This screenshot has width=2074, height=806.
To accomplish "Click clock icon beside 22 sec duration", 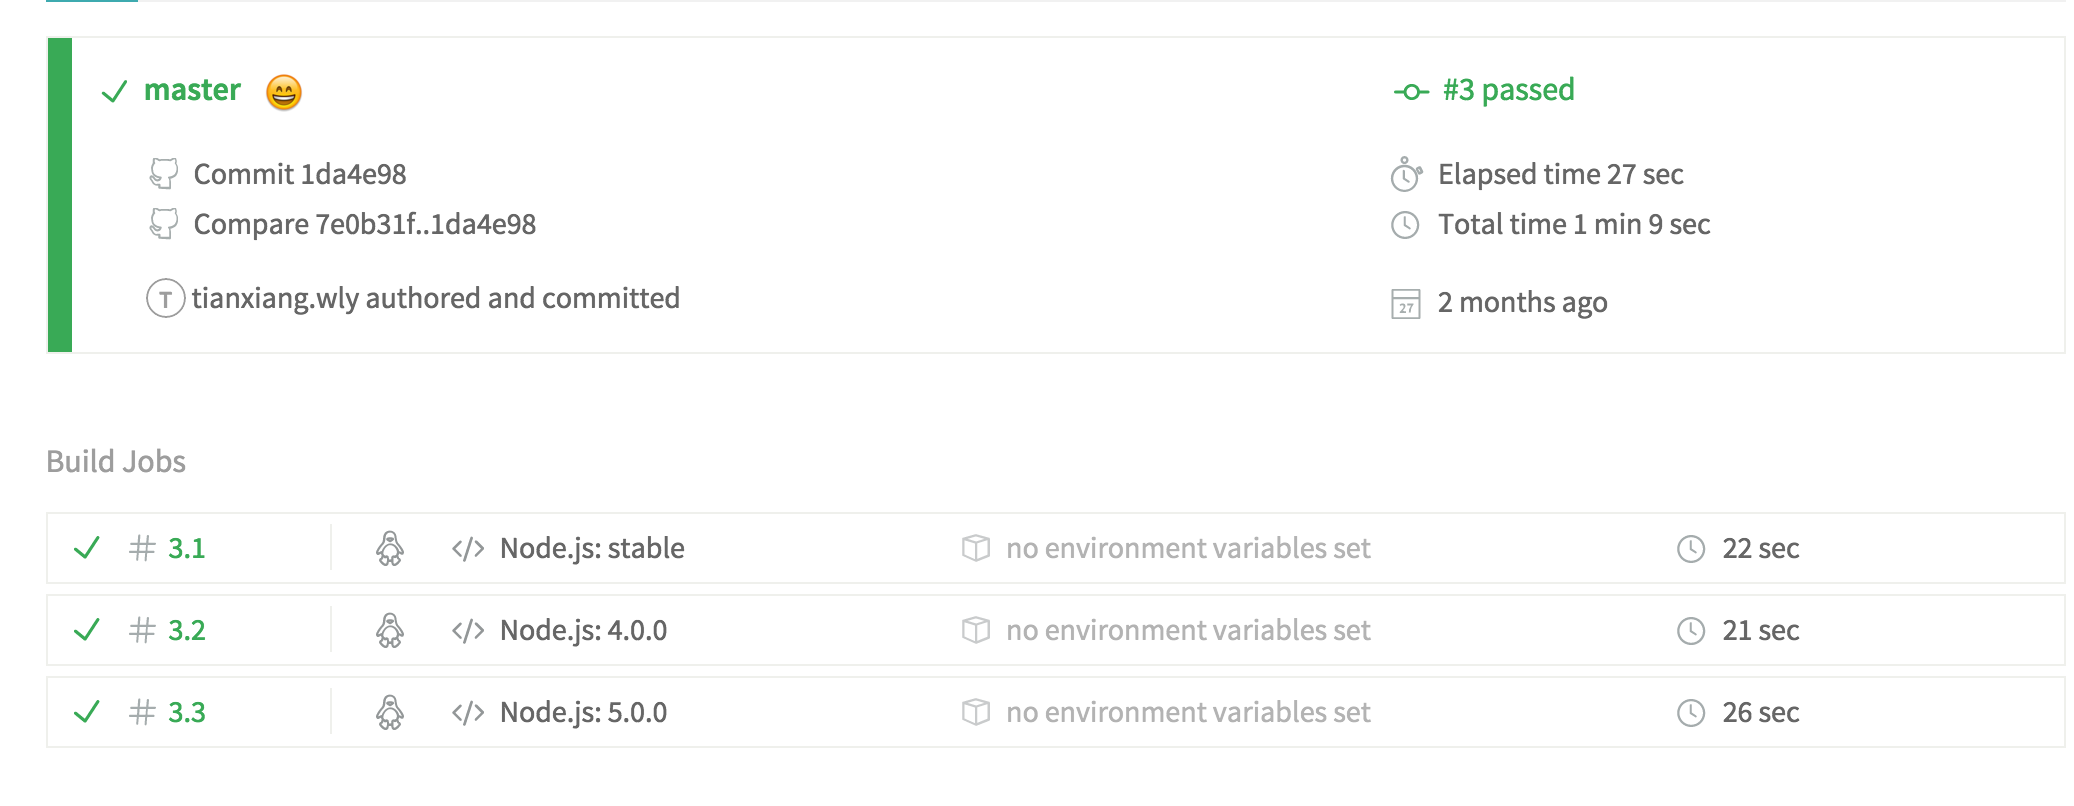I will 1690,548.
